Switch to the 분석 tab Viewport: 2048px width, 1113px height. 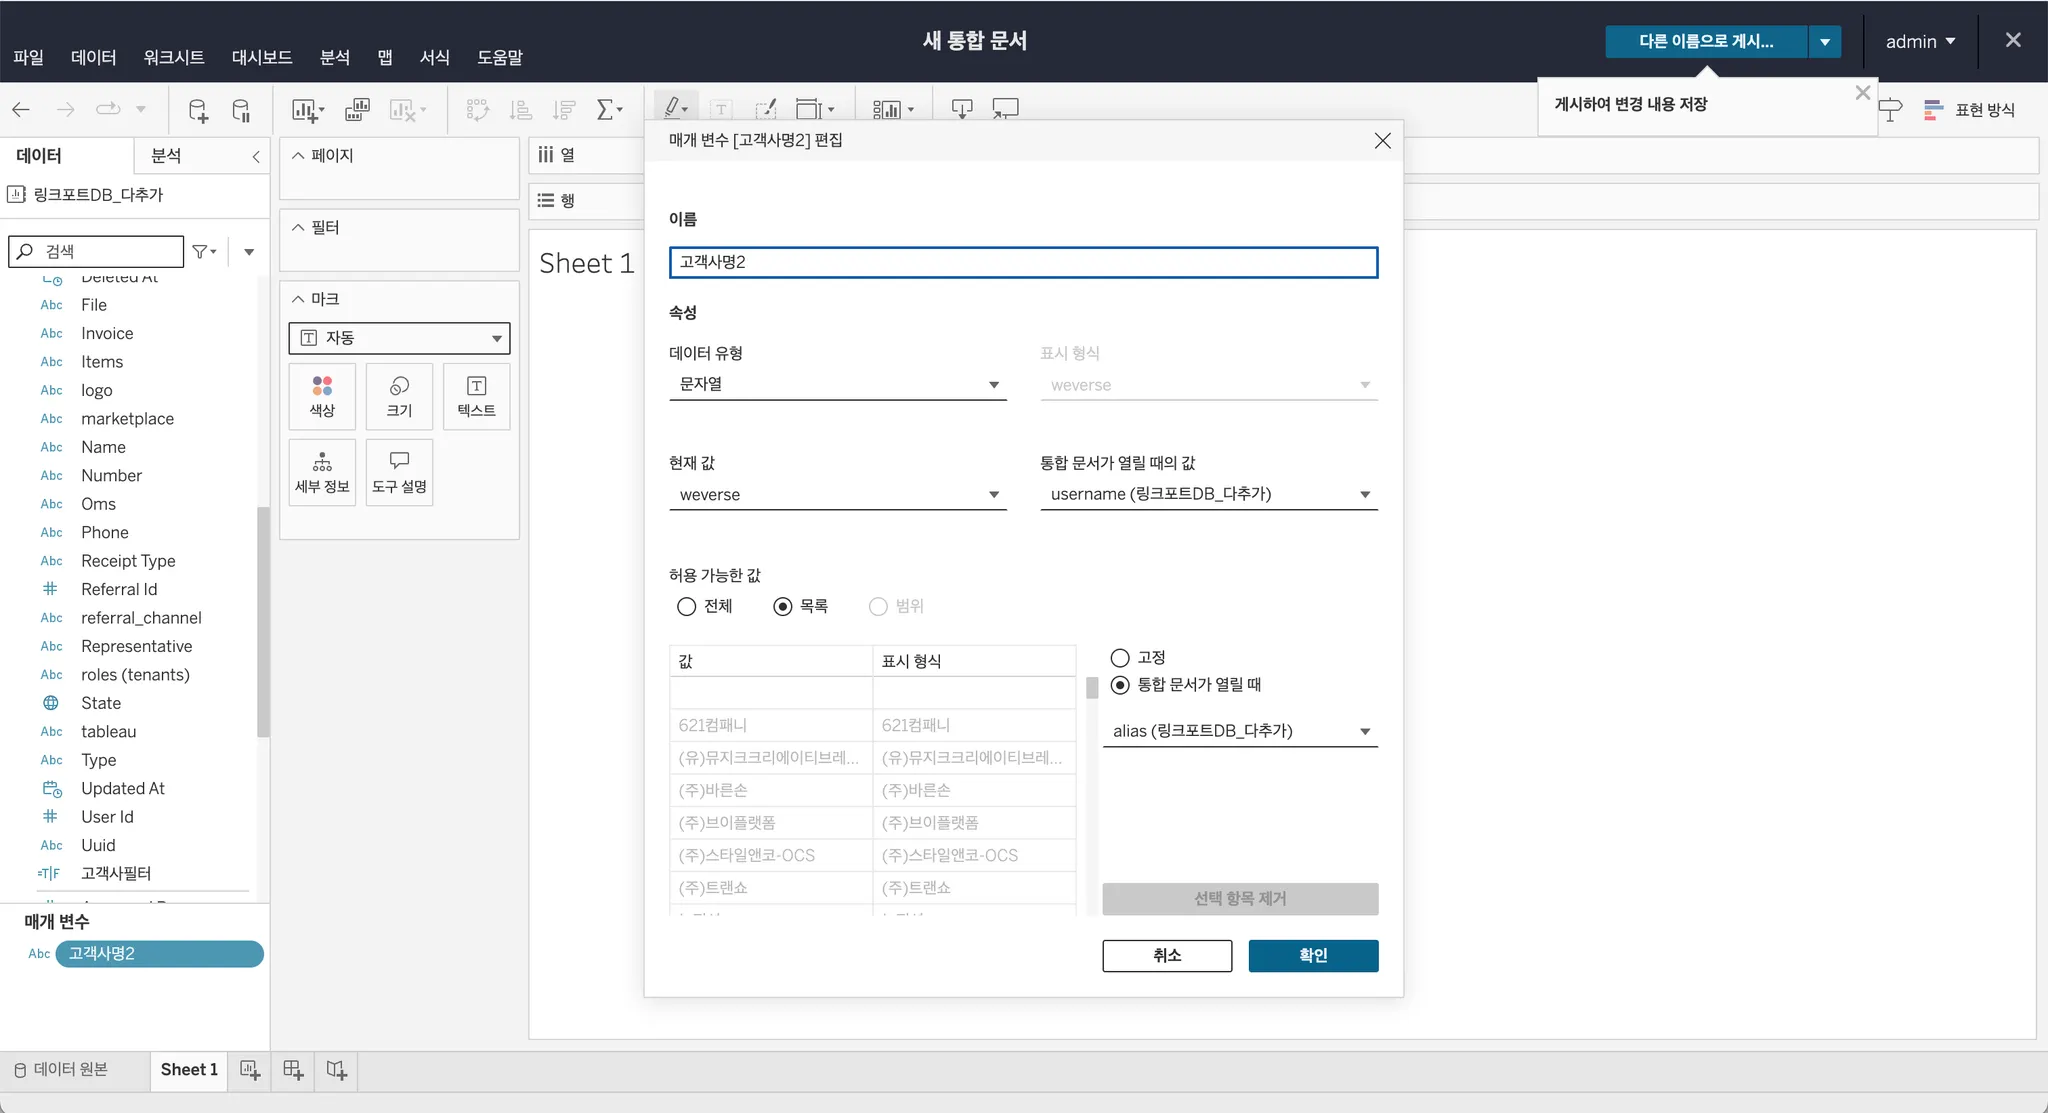click(166, 156)
